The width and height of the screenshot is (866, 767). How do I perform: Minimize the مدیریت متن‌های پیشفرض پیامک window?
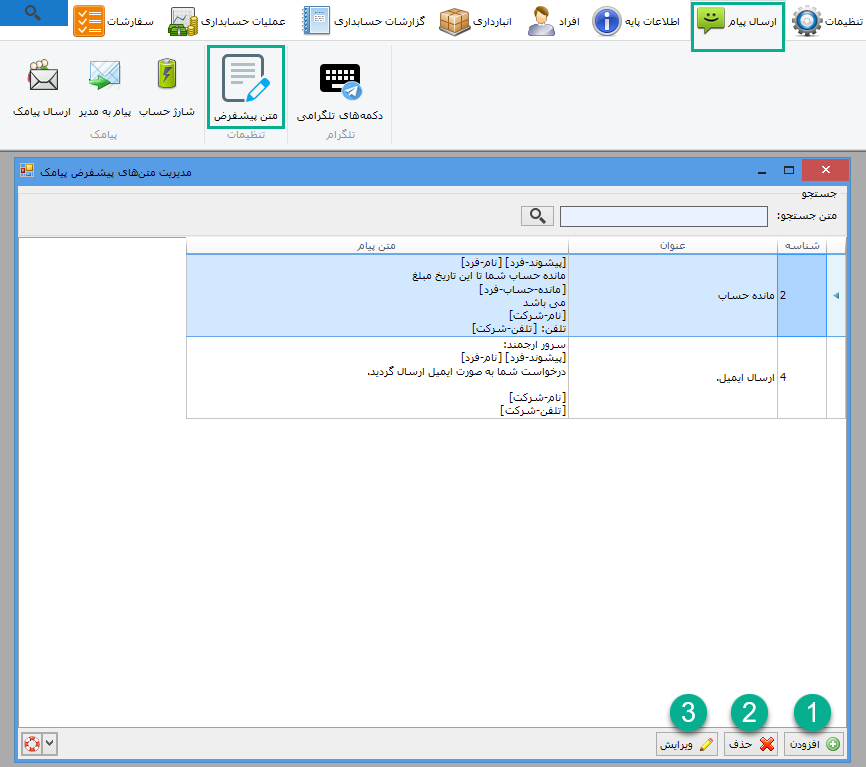[x=762, y=171]
